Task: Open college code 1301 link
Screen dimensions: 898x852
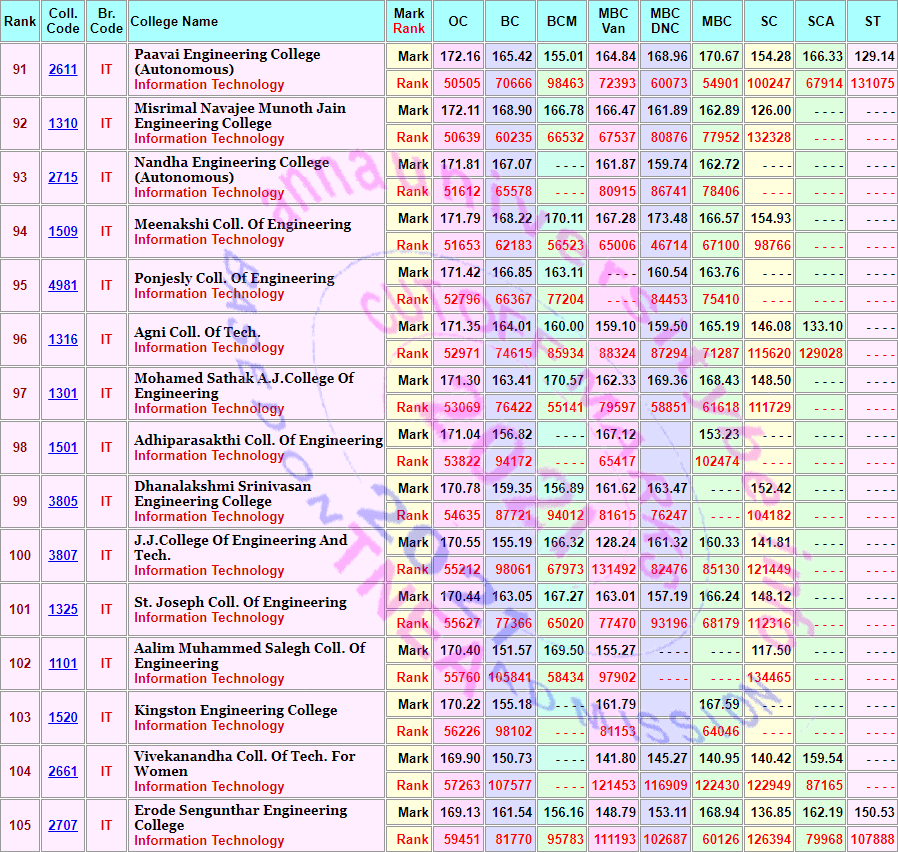Action: (63, 393)
